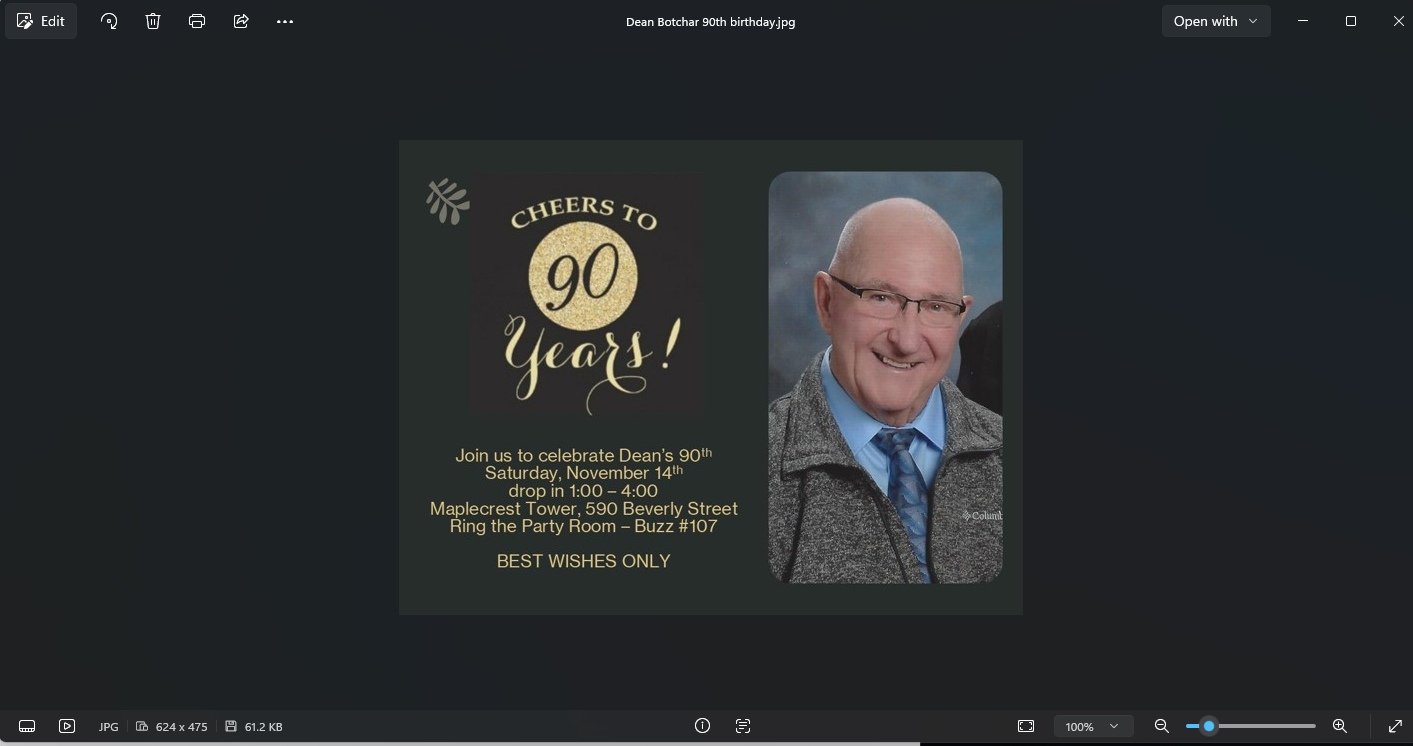Click the birthday invitation image

coord(711,377)
